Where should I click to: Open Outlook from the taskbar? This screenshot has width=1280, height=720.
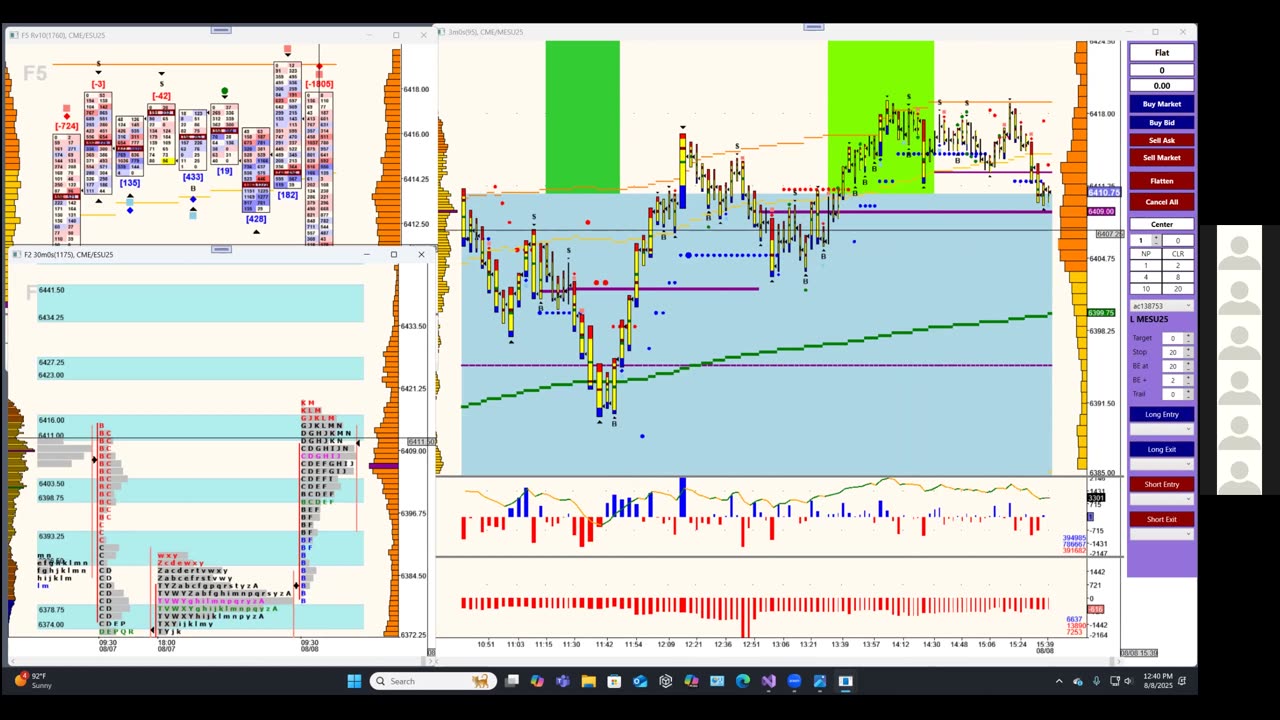click(x=640, y=681)
